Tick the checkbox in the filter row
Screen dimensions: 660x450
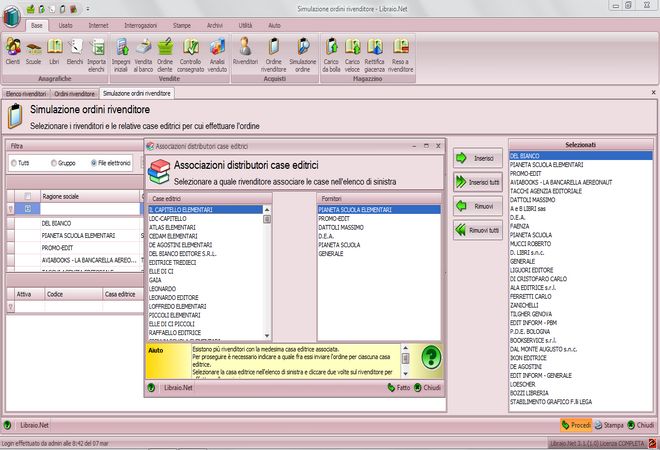pos(28,208)
